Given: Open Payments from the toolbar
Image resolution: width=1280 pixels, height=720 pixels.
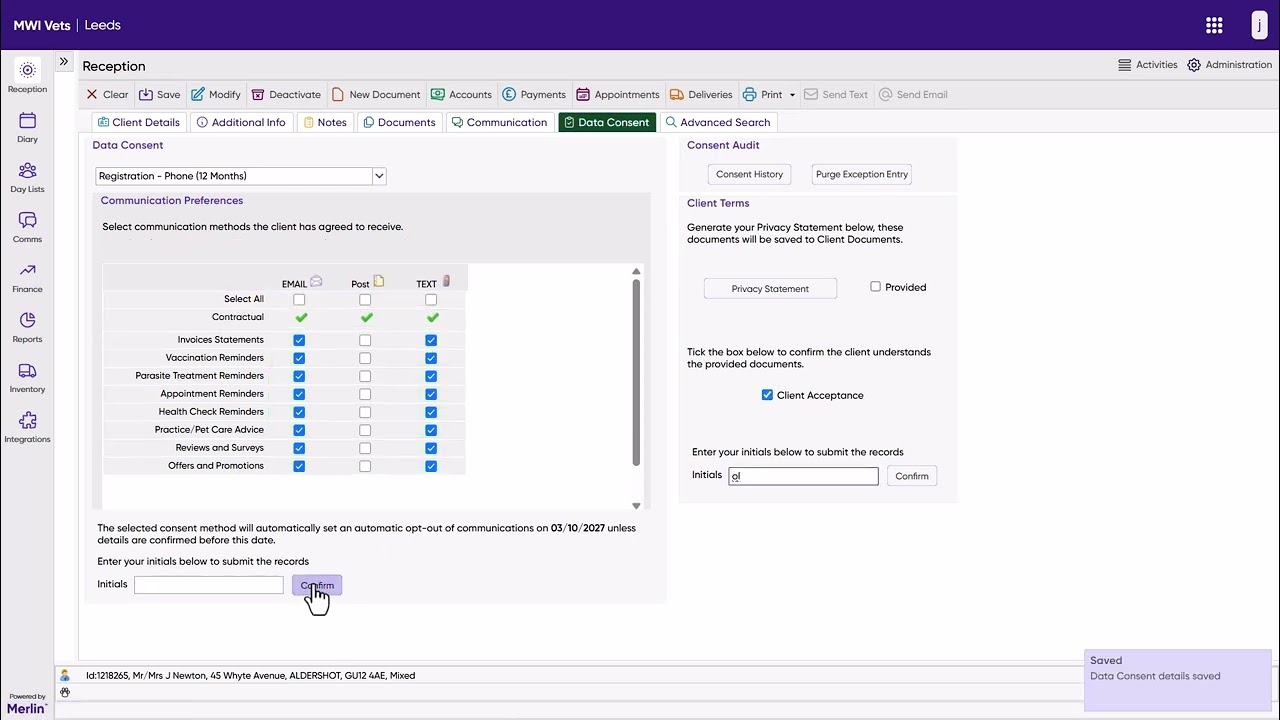Looking at the screenshot, I should (x=534, y=95).
